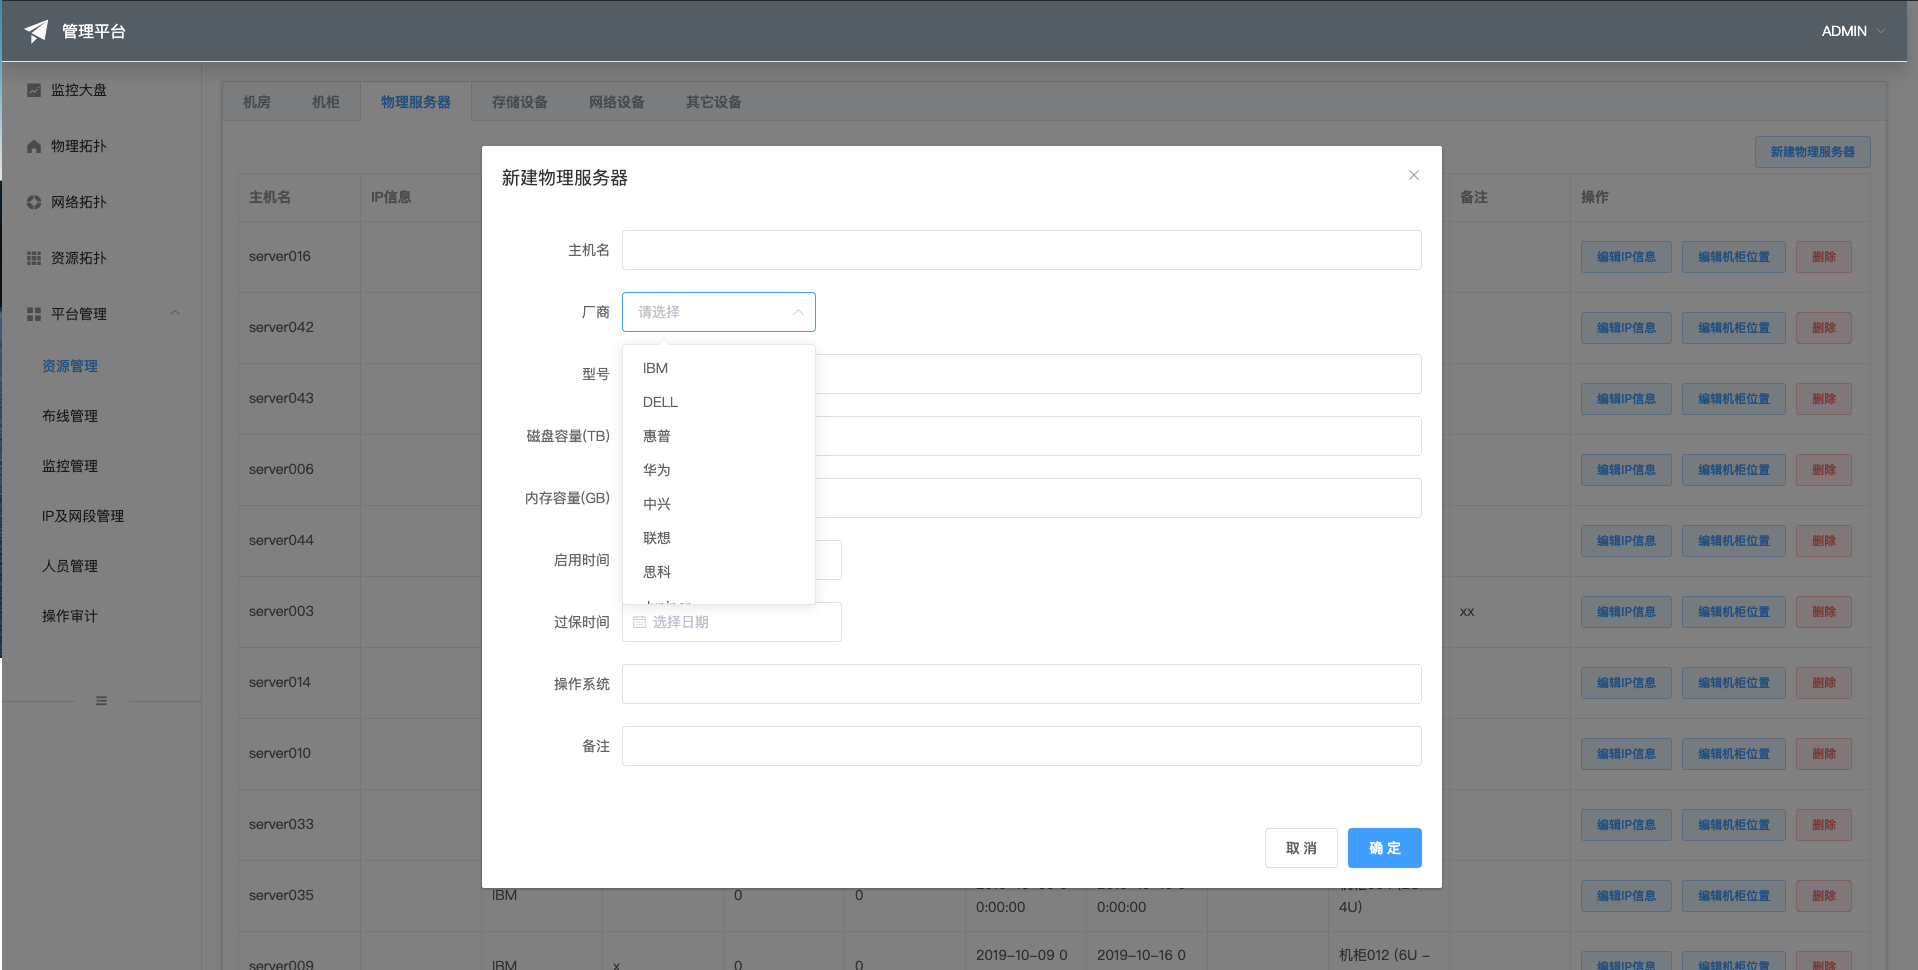This screenshot has height=970, width=1918.
Task: Pick 中兴 from the vendor options
Action: click(x=719, y=504)
